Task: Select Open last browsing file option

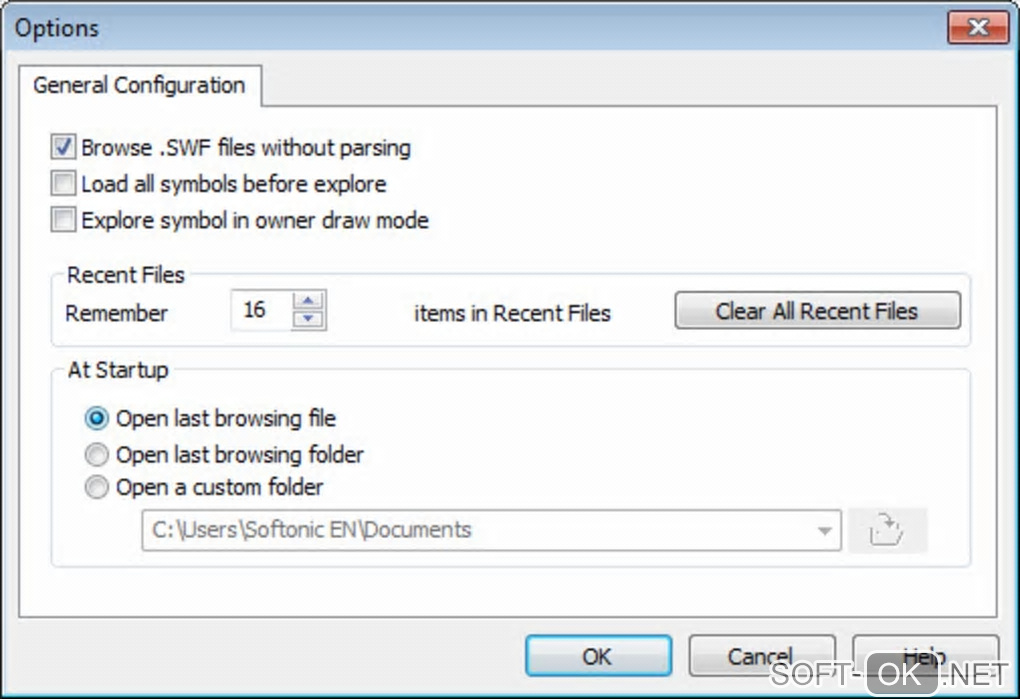Action: click(98, 418)
